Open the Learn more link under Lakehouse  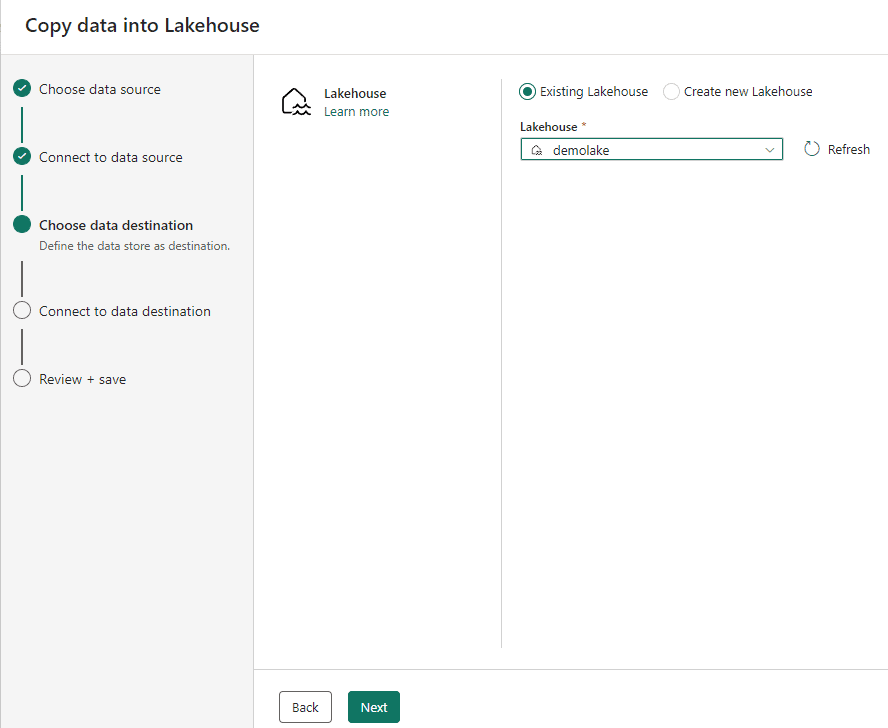(x=356, y=112)
